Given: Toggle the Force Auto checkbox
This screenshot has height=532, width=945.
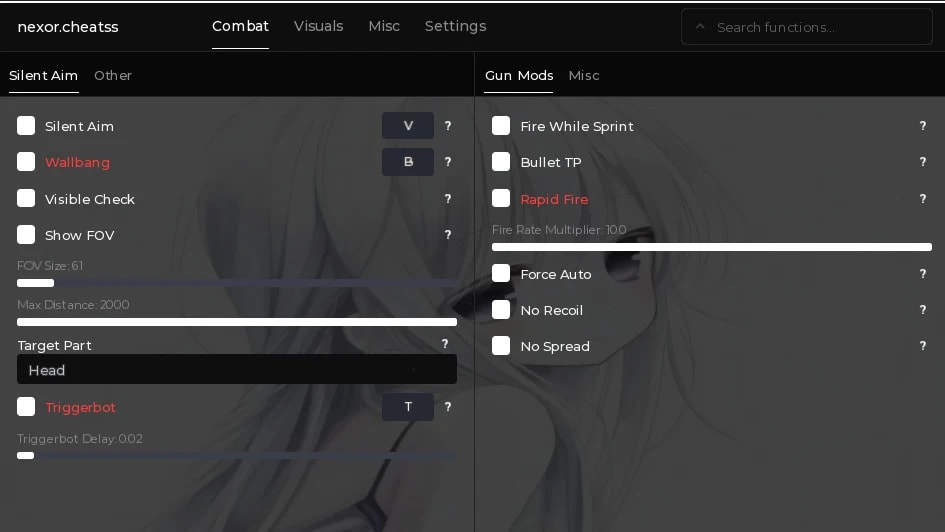Looking at the screenshot, I should pyautogui.click(x=501, y=274).
